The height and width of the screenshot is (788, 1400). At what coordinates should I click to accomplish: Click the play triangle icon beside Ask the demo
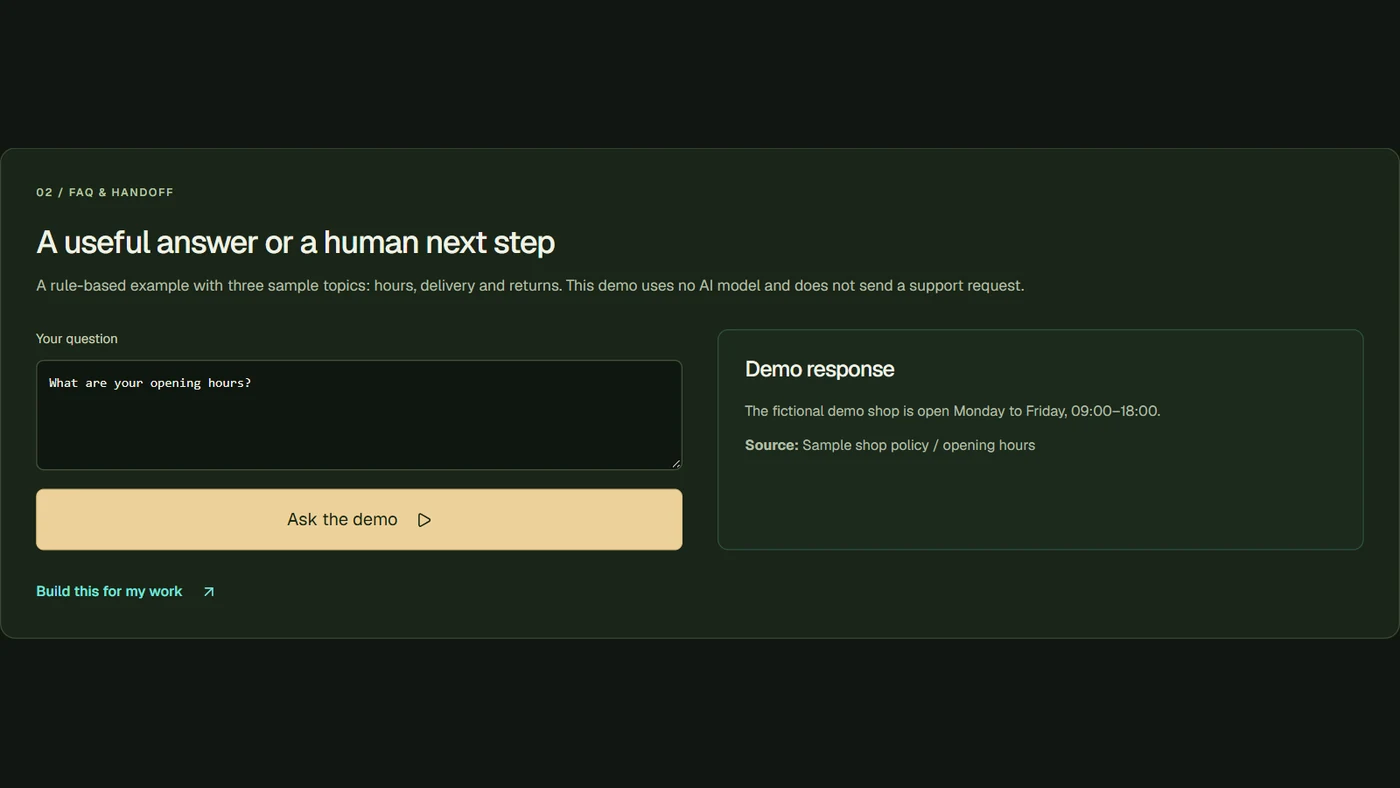424,520
